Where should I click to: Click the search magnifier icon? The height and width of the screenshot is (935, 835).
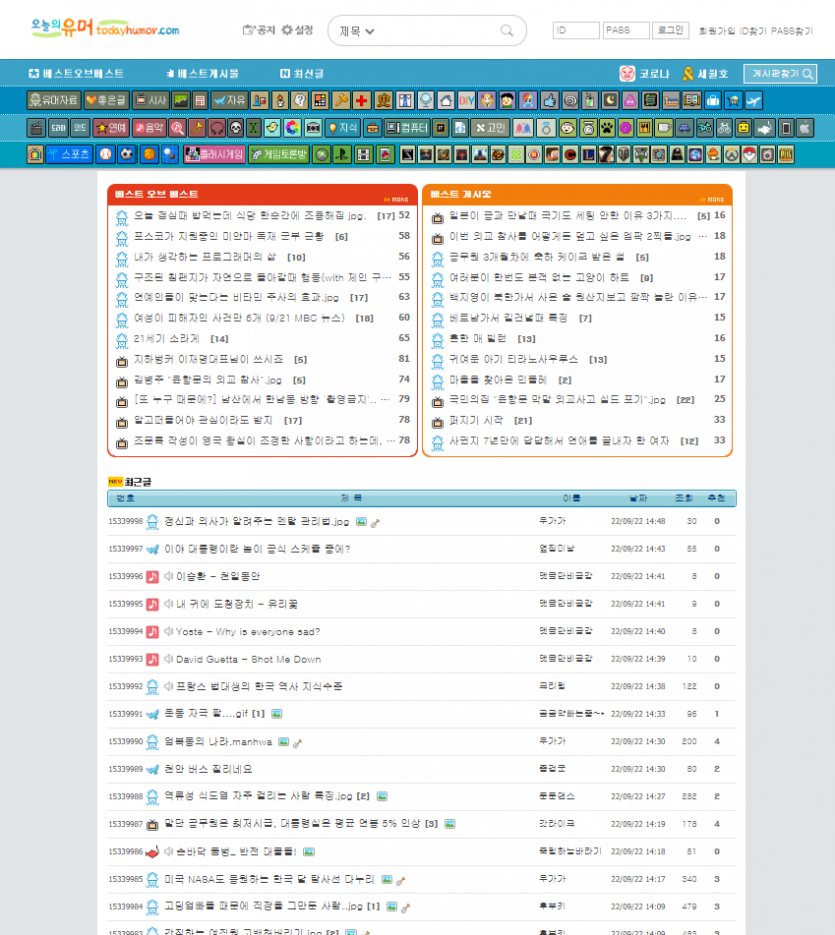point(506,31)
